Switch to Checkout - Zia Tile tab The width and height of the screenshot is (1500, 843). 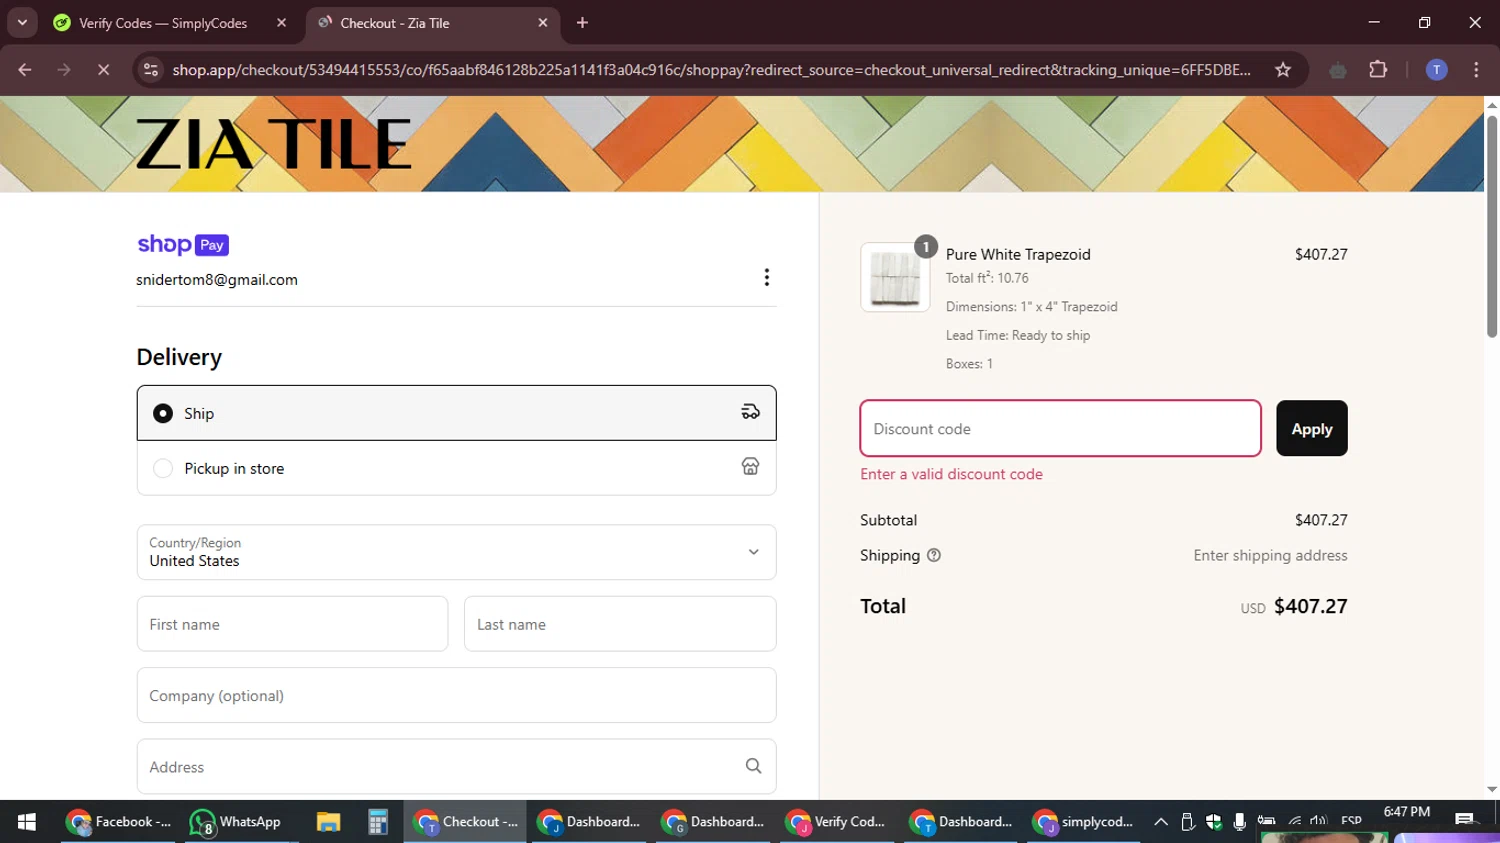pyautogui.click(x=433, y=23)
